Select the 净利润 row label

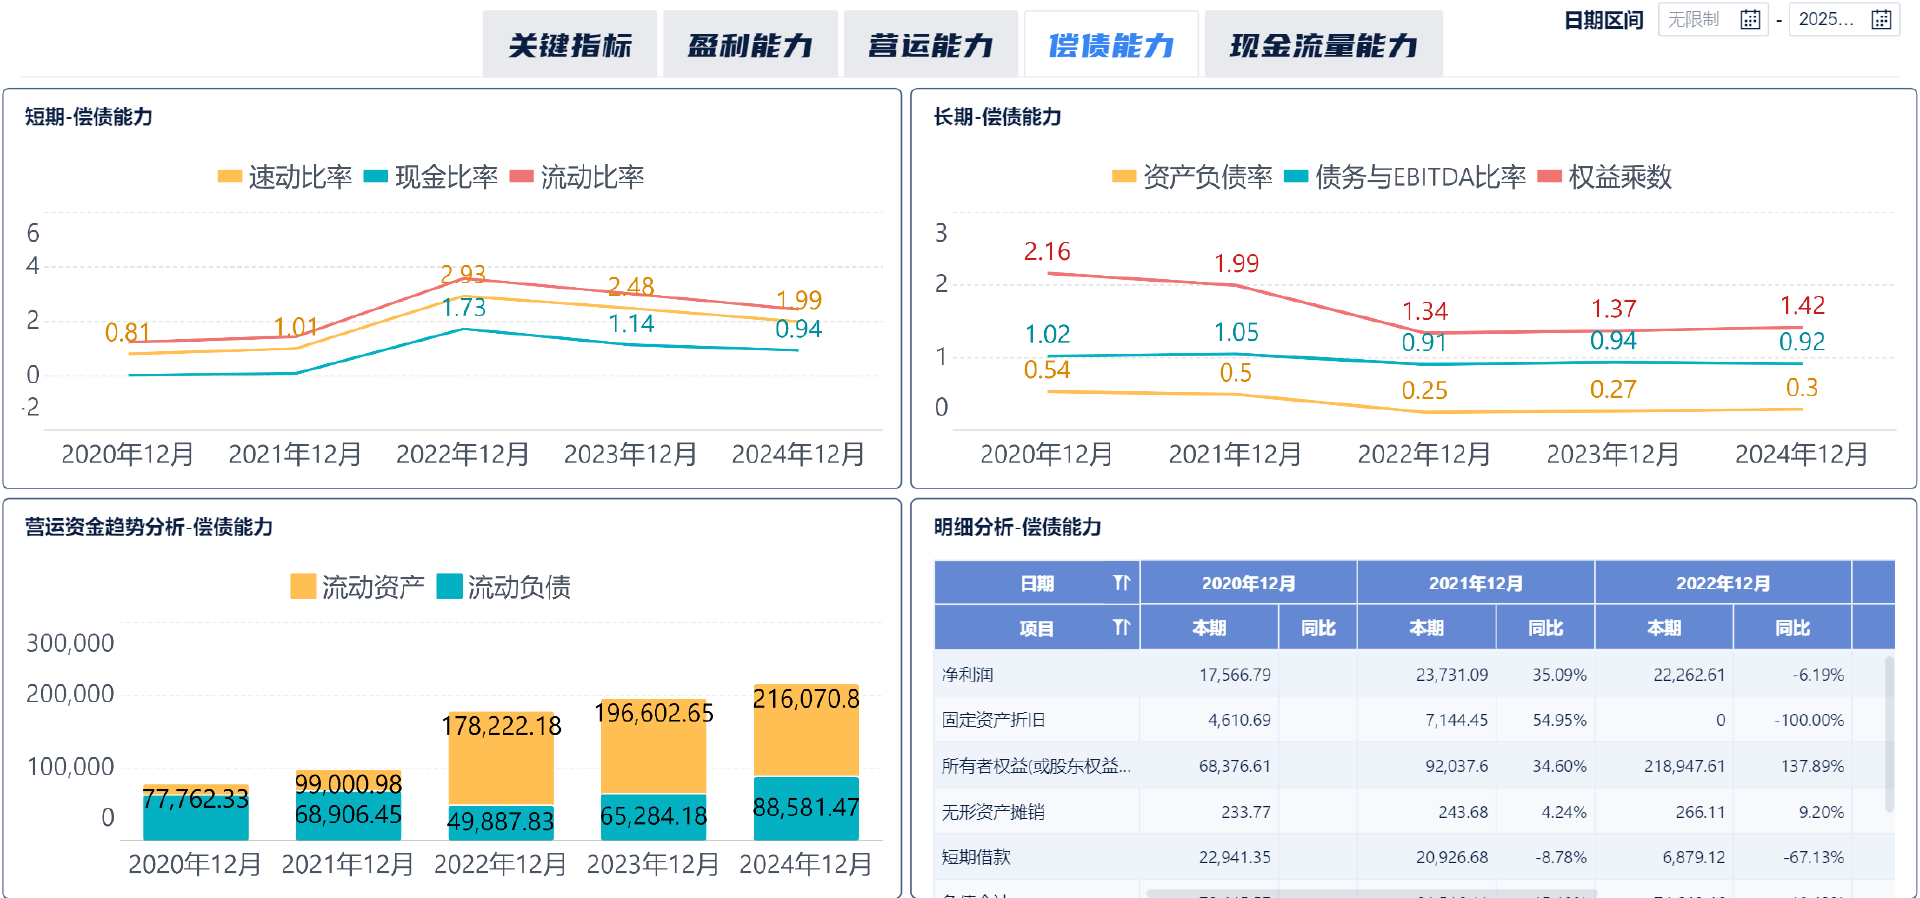point(967,675)
